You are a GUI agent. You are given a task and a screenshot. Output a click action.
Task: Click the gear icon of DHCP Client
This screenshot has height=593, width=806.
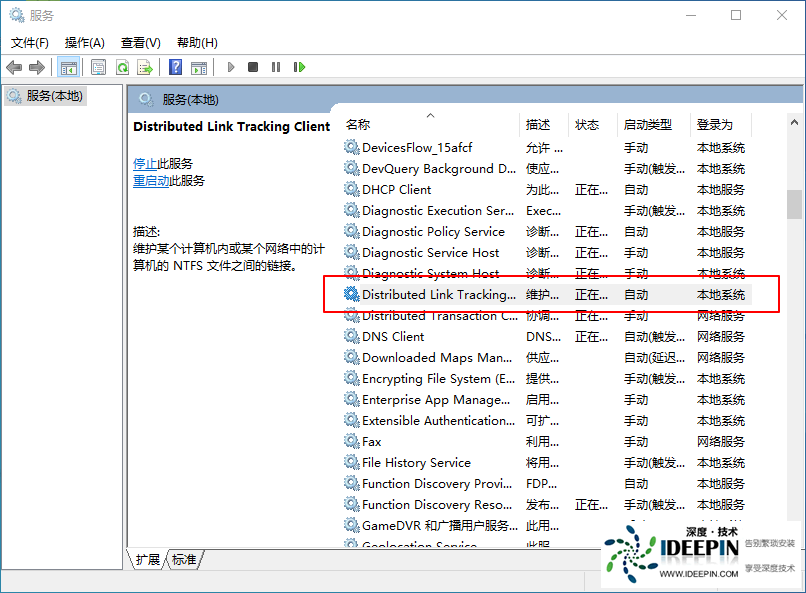[352, 190]
